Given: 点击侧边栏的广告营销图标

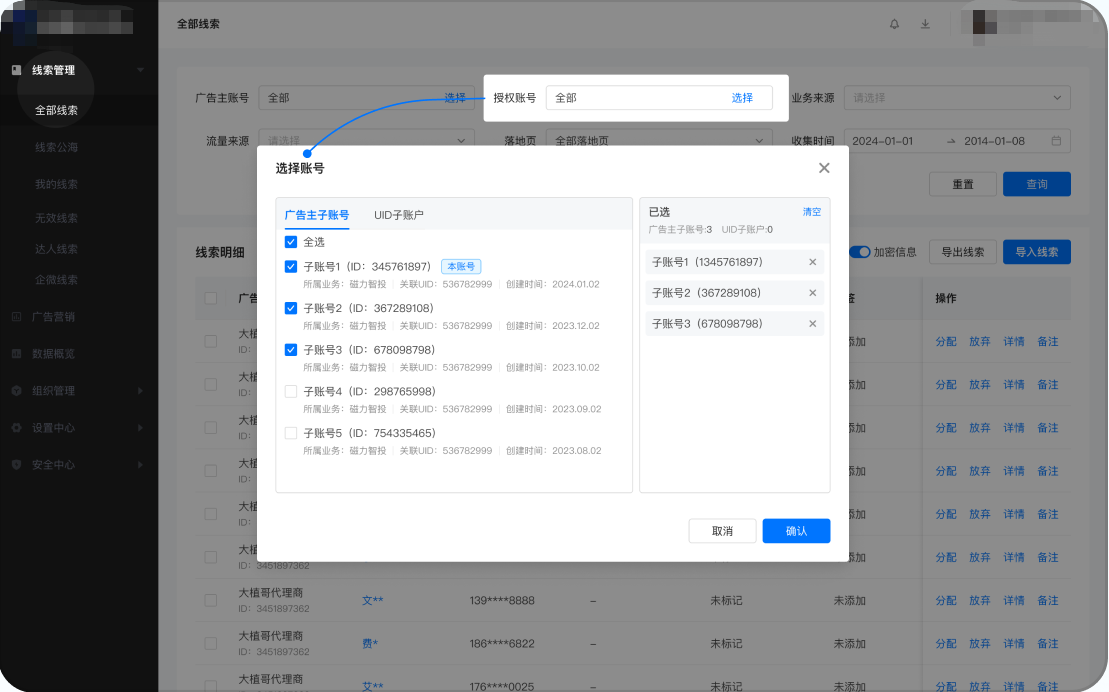Looking at the screenshot, I should (x=14, y=318).
